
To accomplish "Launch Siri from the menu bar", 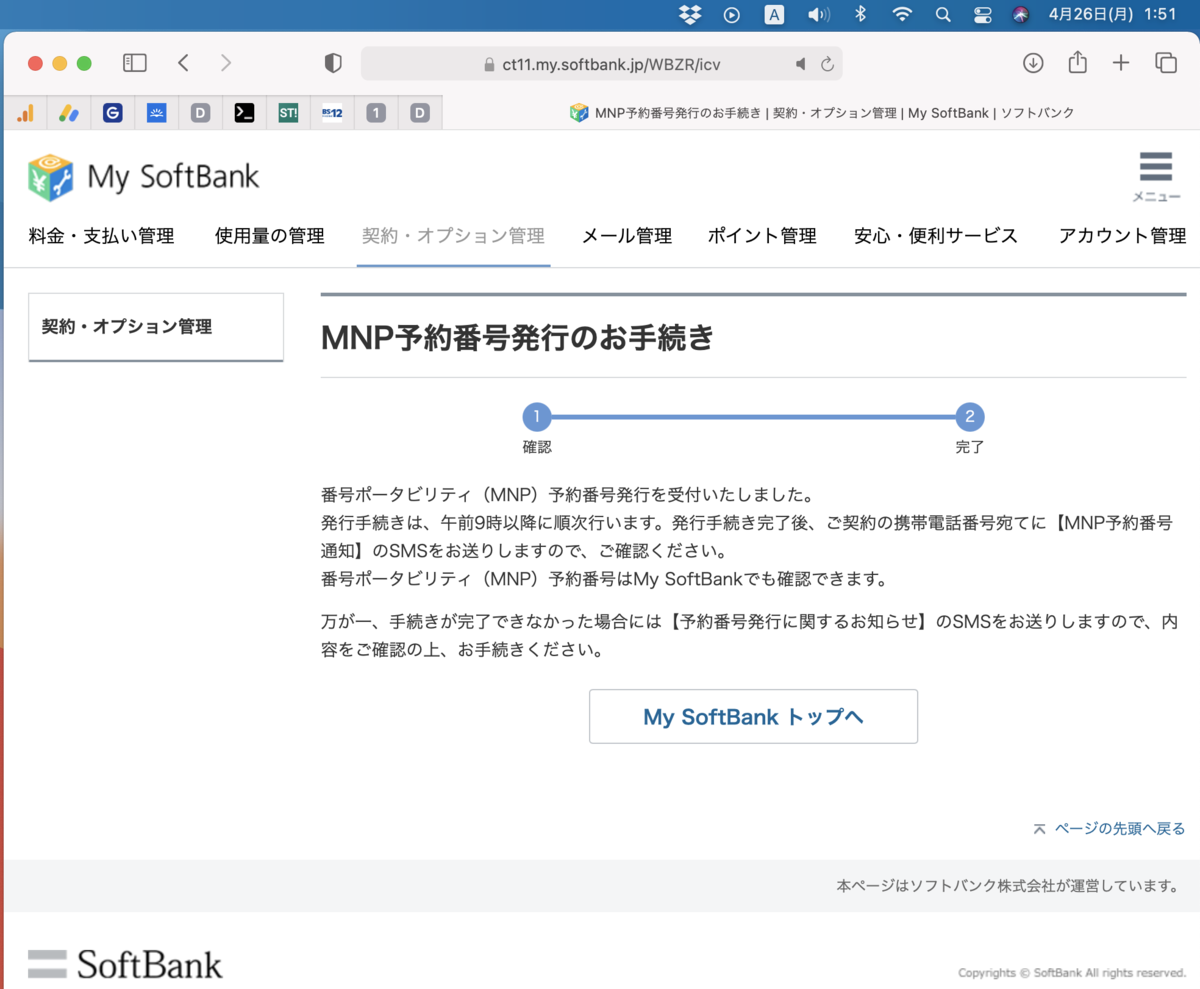I will point(1020,14).
